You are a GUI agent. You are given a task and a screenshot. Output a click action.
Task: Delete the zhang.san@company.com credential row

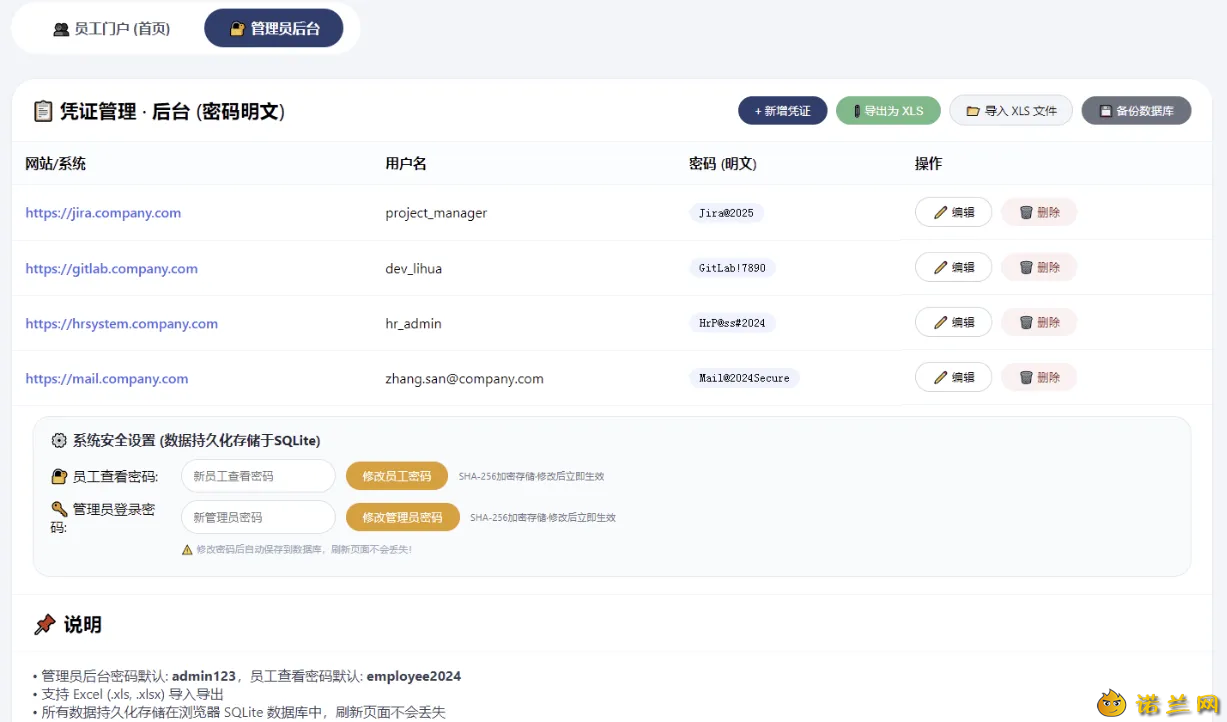[1039, 377]
